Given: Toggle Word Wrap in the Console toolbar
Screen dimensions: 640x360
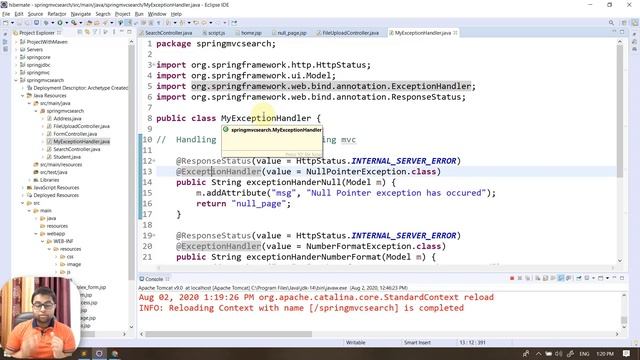Looking at the screenshot, I should tap(552, 278).
